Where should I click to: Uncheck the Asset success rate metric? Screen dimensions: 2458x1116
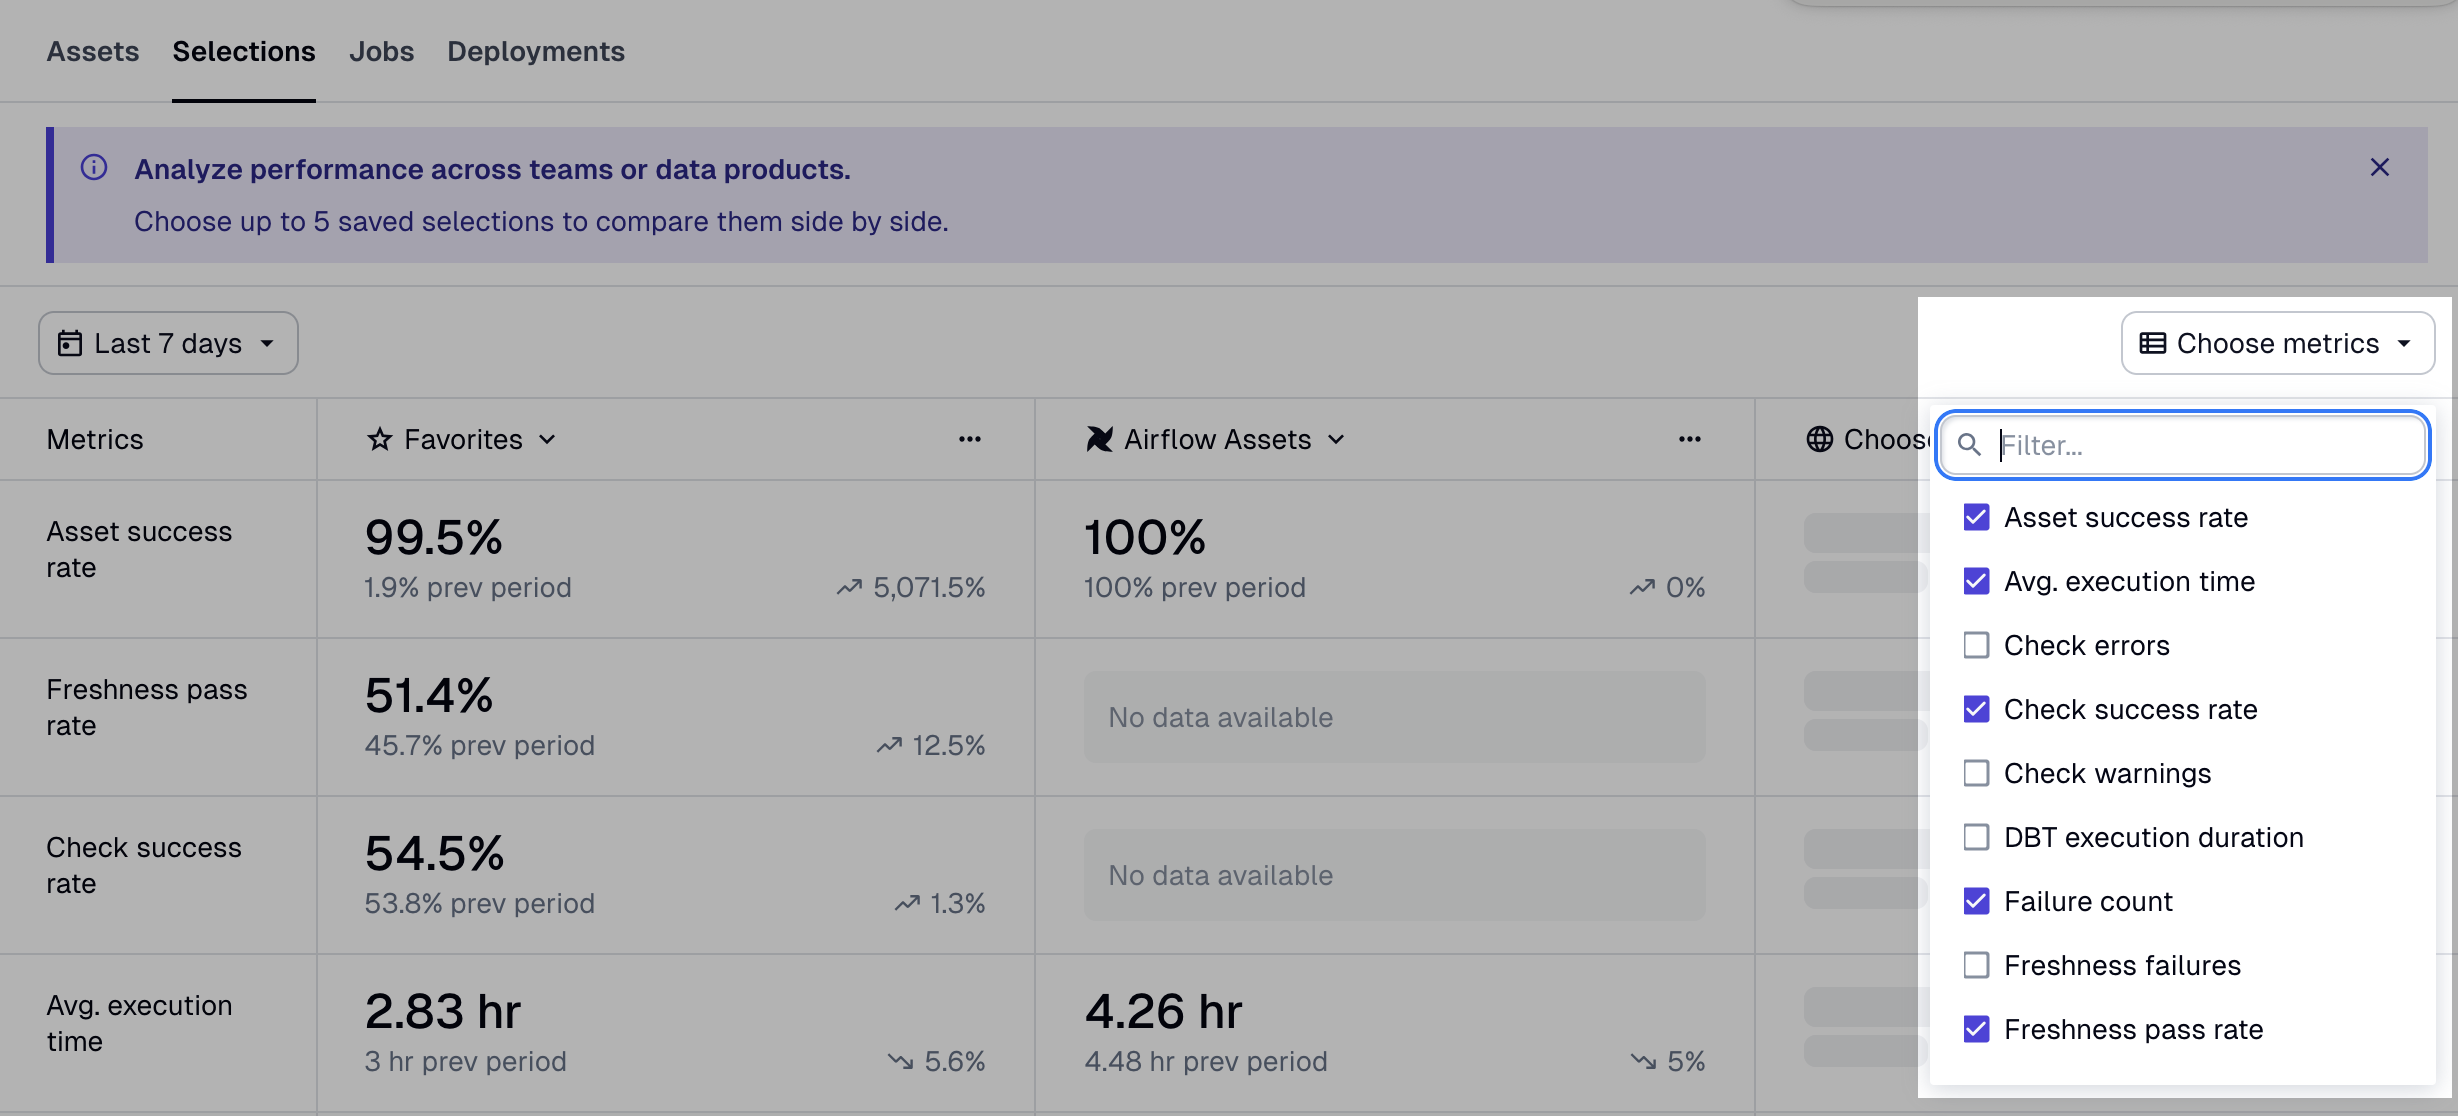pos(1976,517)
